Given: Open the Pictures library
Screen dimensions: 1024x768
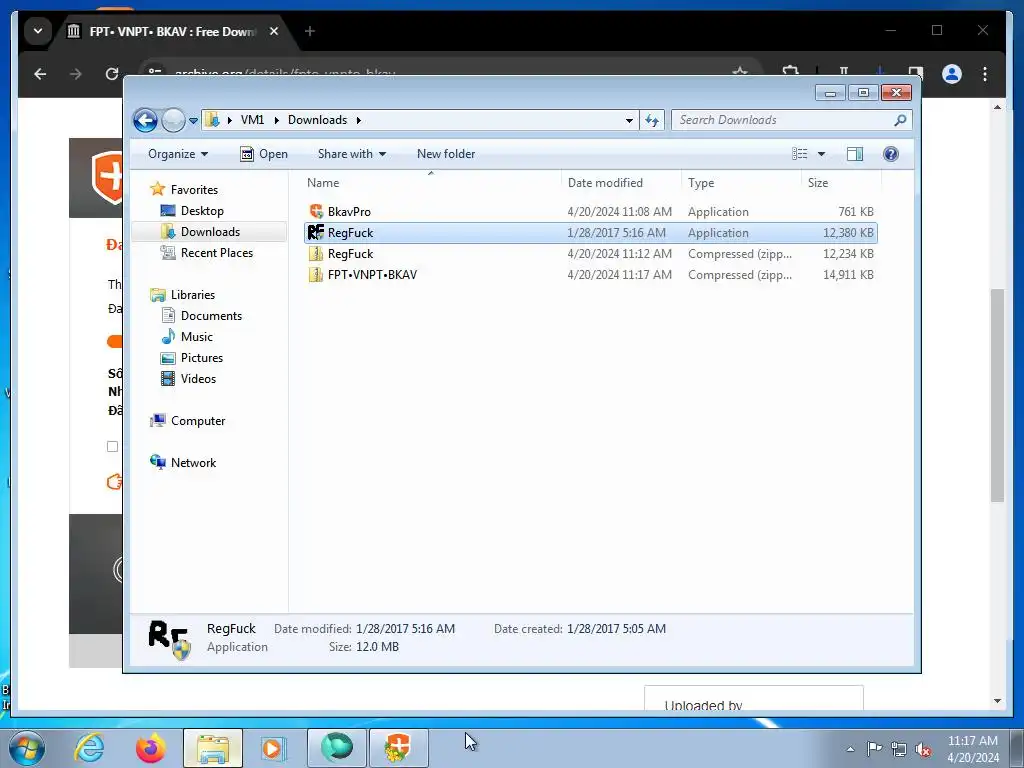Looking at the screenshot, I should (202, 358).
